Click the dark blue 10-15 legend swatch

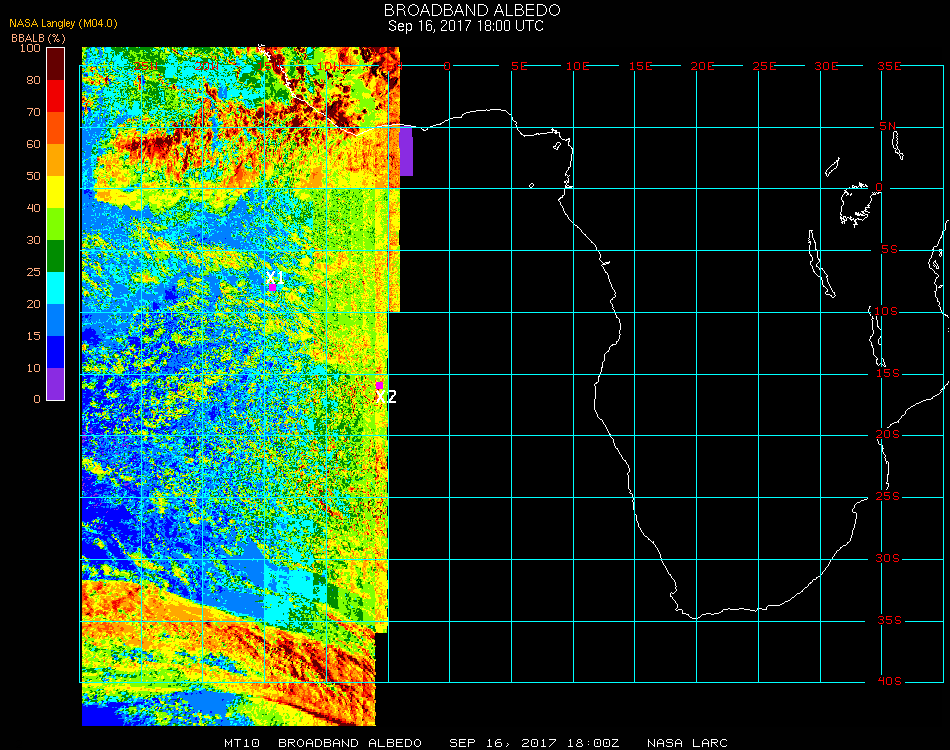coord(56,352)
